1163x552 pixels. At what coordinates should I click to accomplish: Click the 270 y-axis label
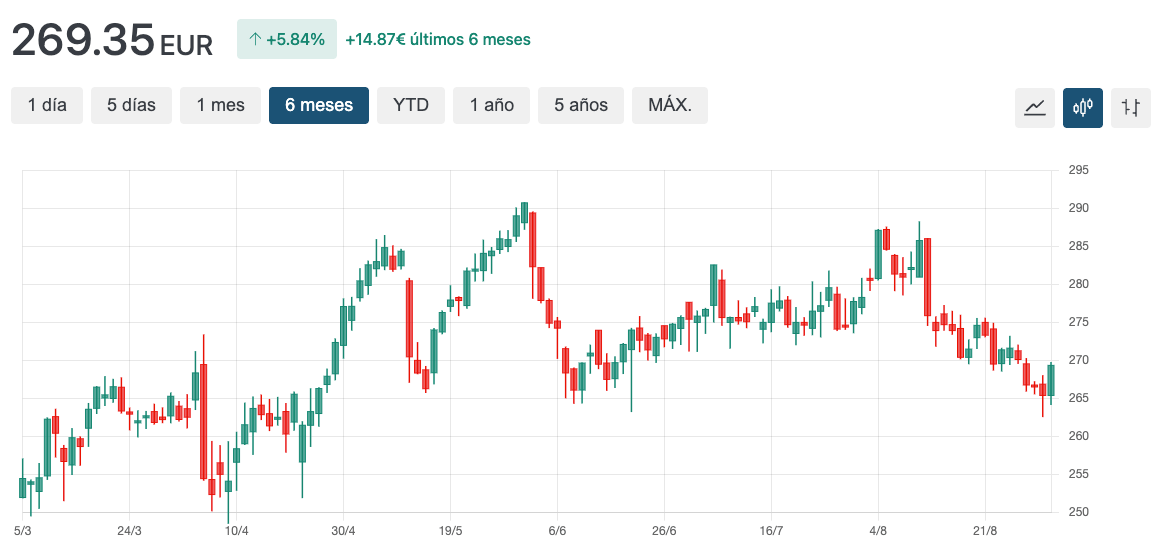1078,360
